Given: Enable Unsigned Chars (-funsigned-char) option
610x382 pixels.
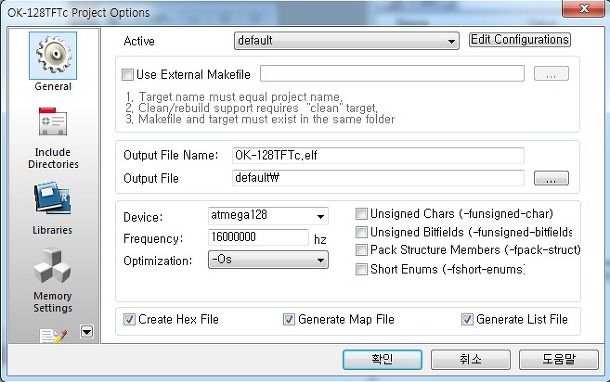Looking at the screenshot, I should click(361, 214).
